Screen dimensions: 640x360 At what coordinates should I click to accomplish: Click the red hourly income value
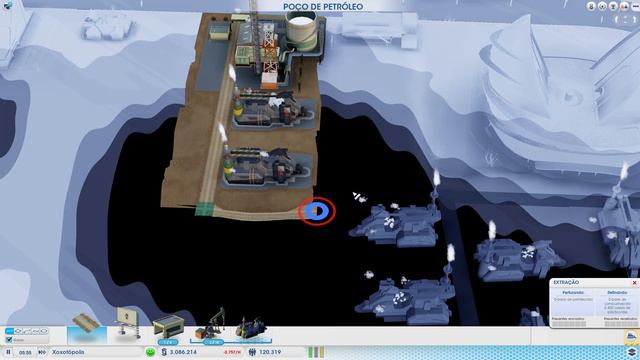[232, 352]
